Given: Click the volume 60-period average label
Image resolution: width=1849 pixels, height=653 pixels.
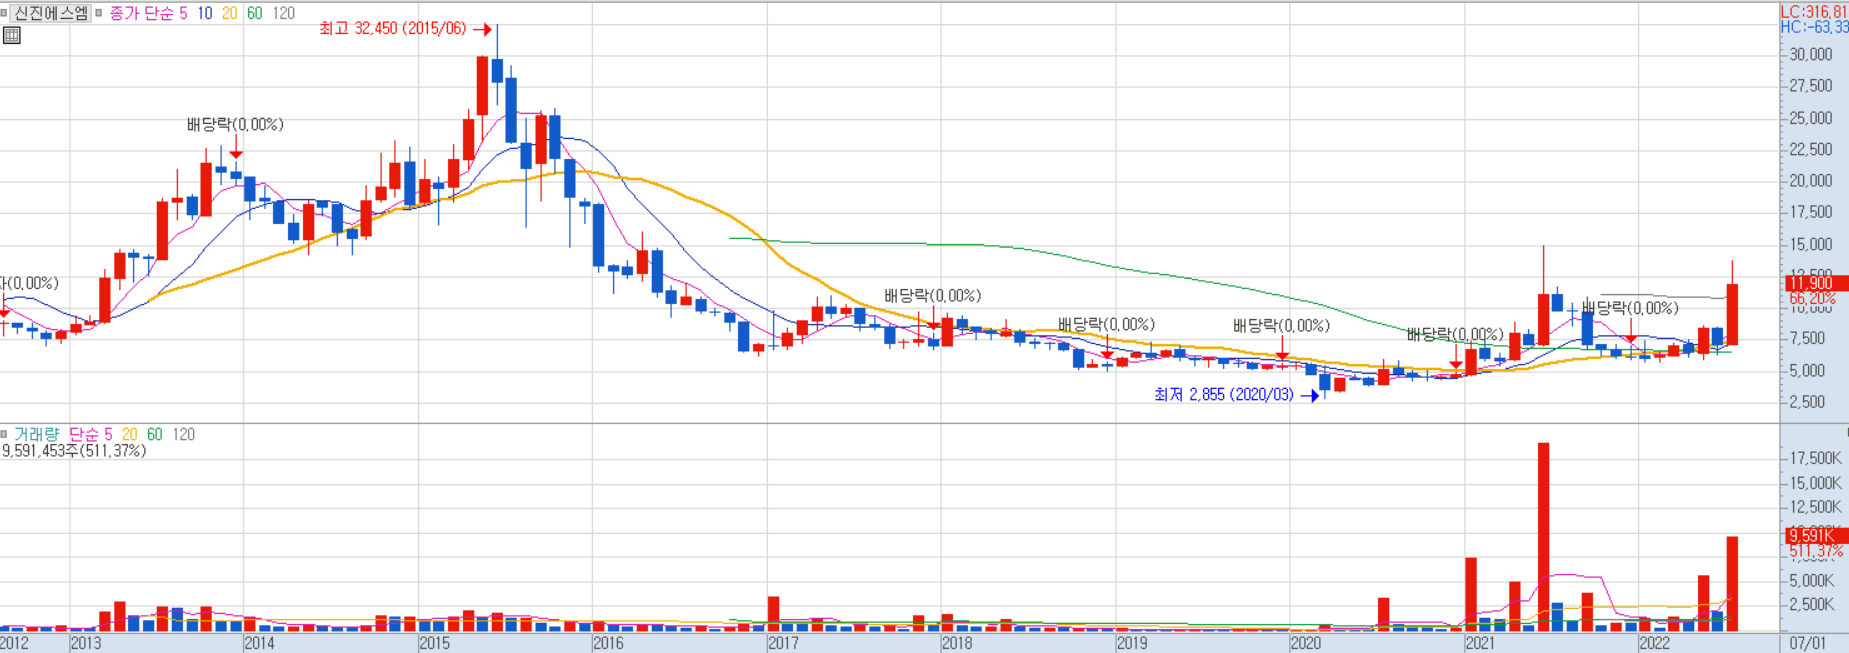Looking at the screenshot, I should [155, 434].
